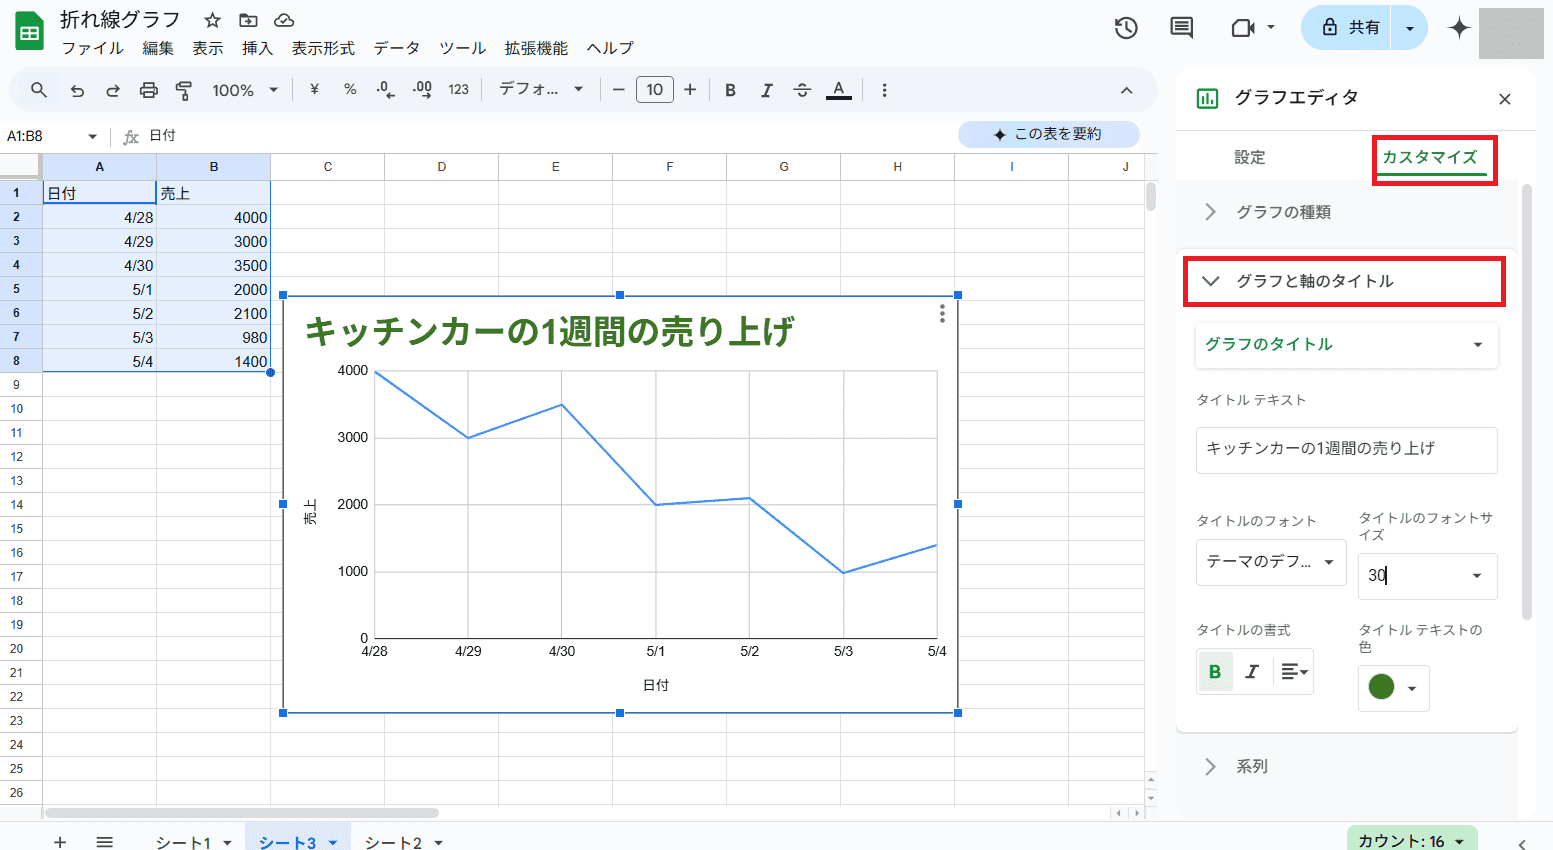Open the title text color swatch

pyautogui.click(x=1392, y=687)
